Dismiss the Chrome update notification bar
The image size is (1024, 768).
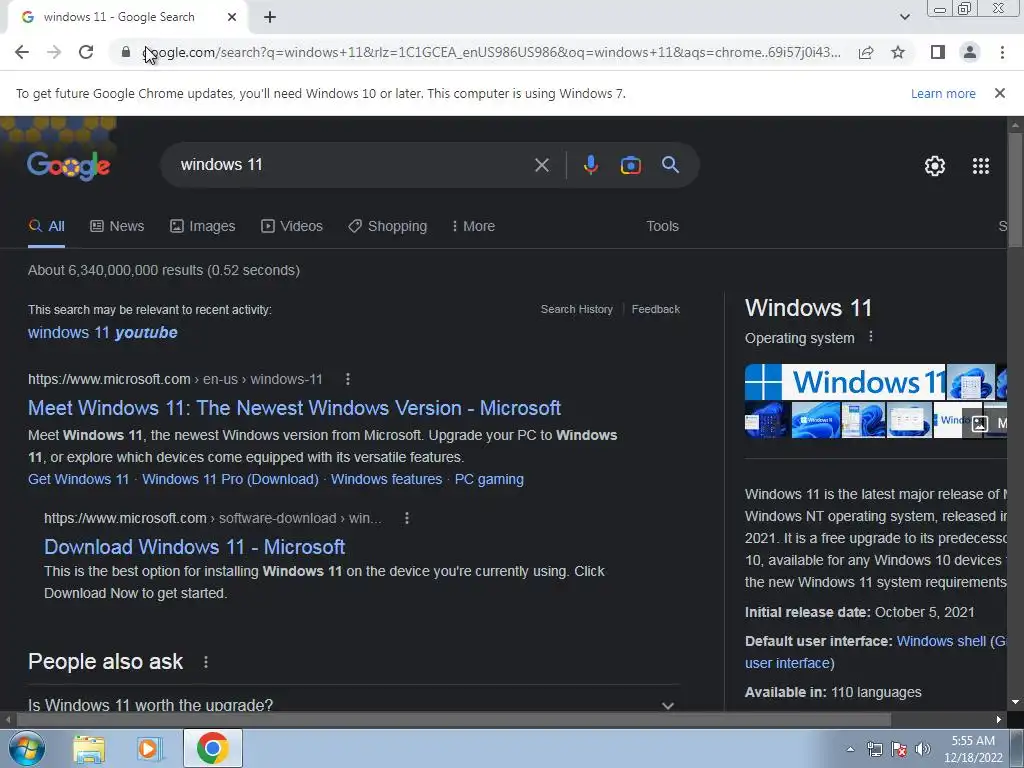tap(1000, 93)
